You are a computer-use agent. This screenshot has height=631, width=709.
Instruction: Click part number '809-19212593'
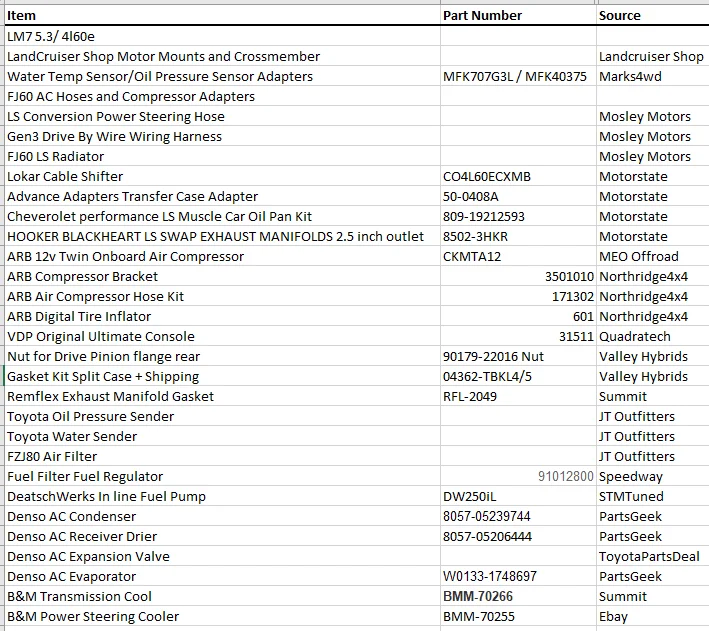coord(518,216)
